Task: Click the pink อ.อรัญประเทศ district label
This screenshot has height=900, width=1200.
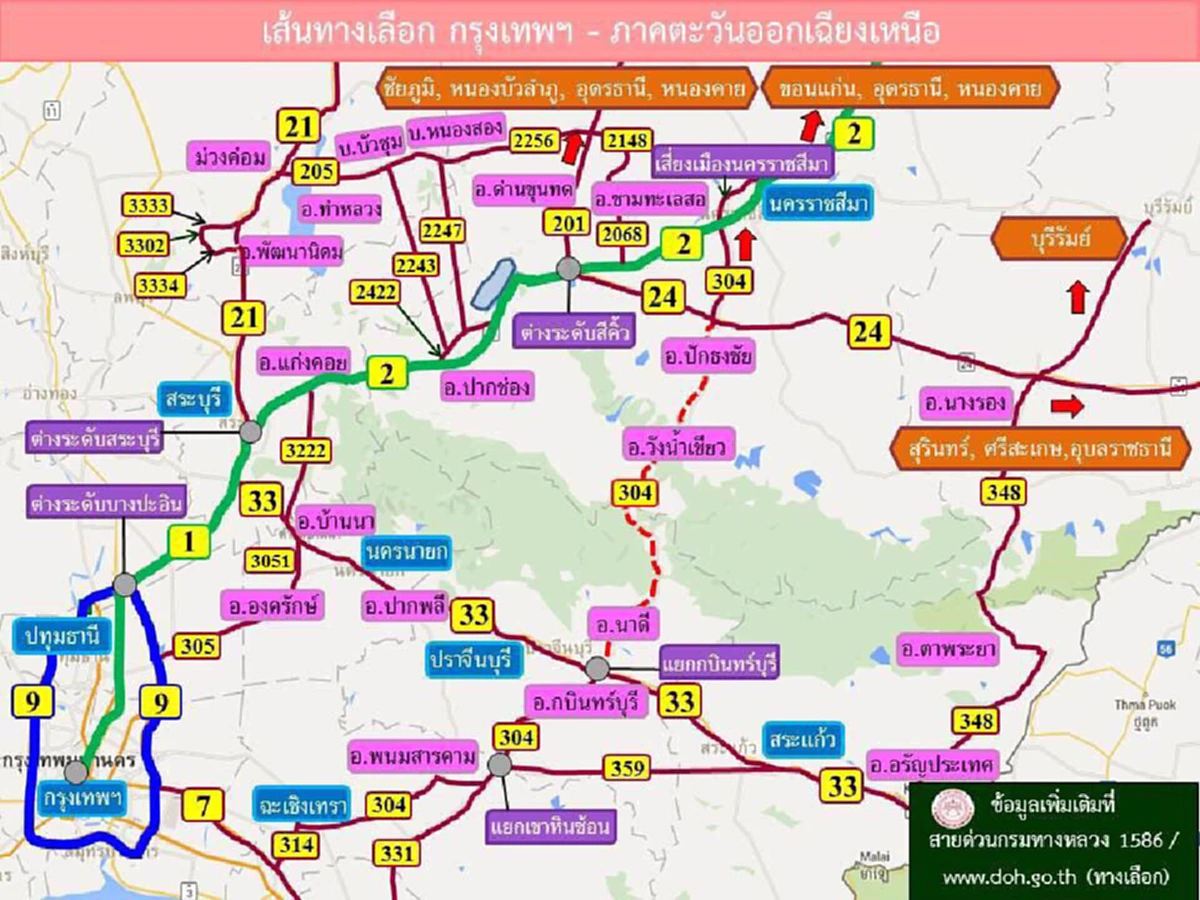Action: click(x=932, y=765)
